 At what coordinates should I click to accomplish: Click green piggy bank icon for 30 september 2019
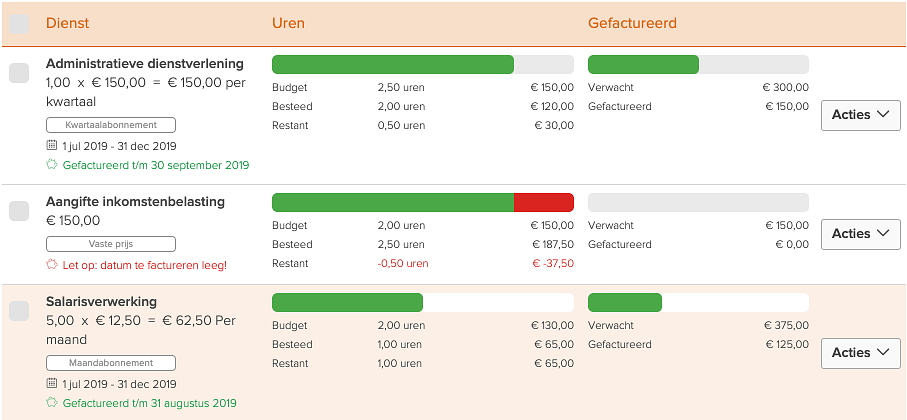point(52,165)
